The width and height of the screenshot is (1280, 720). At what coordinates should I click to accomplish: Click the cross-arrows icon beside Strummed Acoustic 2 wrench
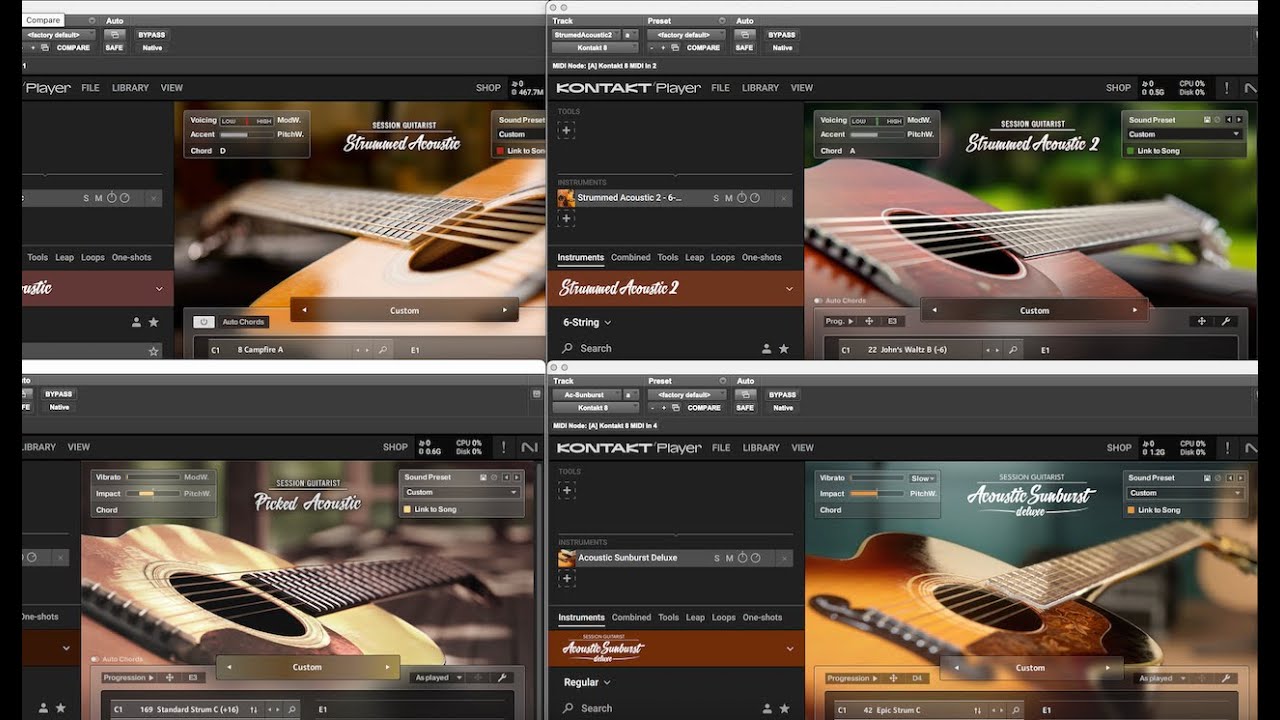click(x=1201, y=321)
